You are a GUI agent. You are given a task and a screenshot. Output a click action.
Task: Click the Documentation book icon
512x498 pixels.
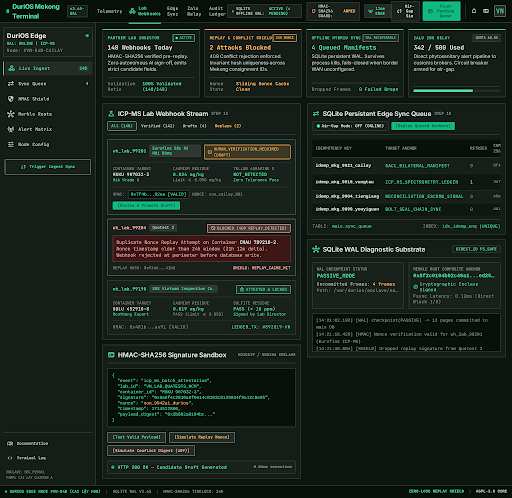point(10,443)
